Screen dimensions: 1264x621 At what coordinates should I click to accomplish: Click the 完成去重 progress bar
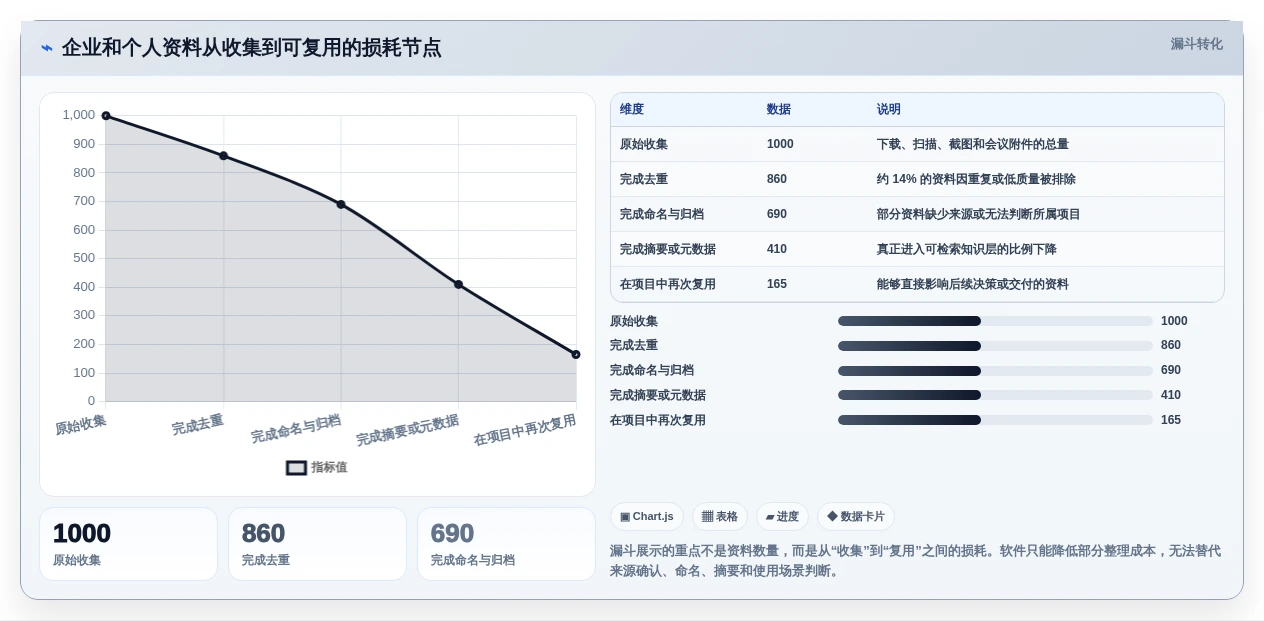[995, 345]
